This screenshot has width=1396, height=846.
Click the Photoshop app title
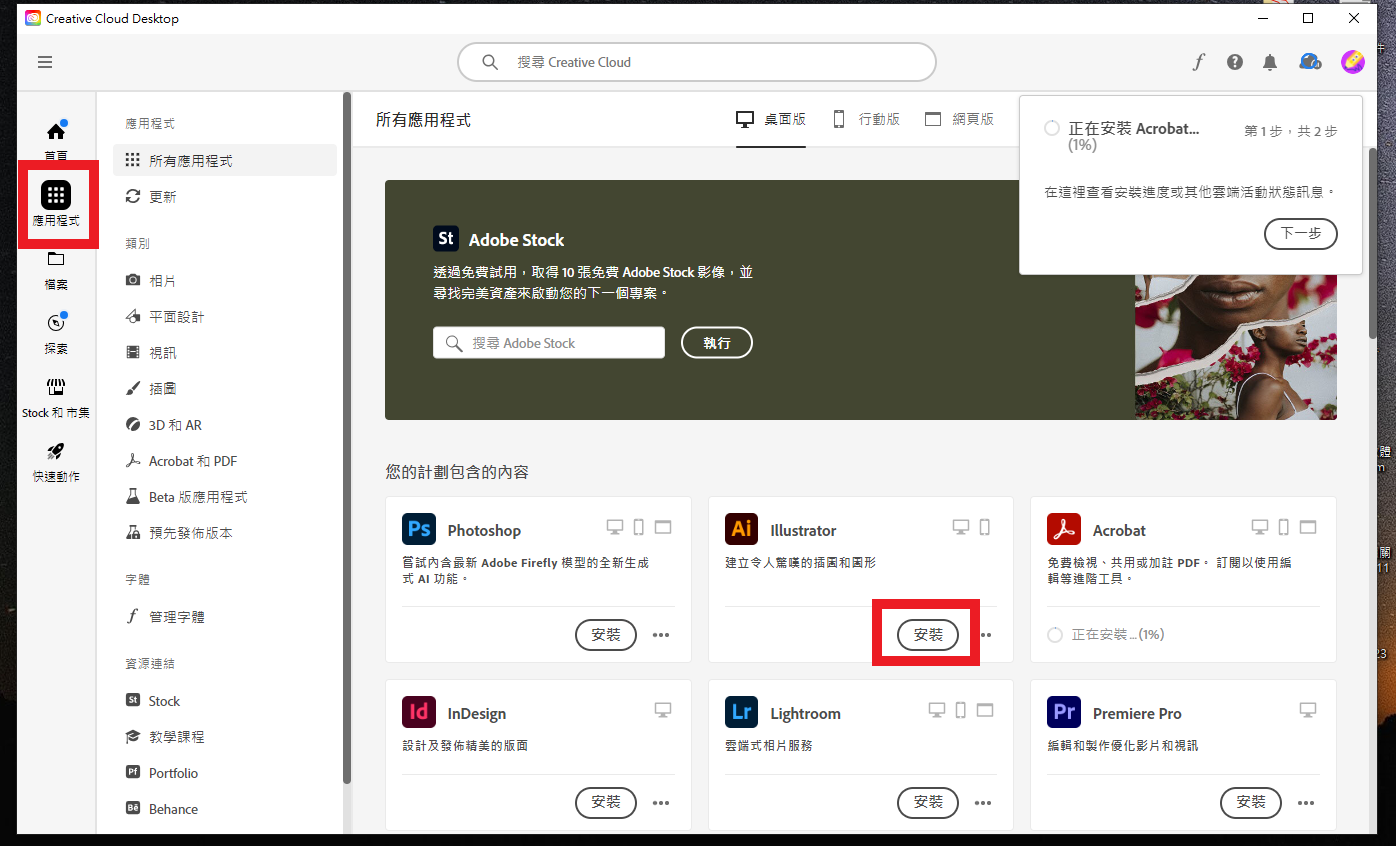tap(484, 530)
